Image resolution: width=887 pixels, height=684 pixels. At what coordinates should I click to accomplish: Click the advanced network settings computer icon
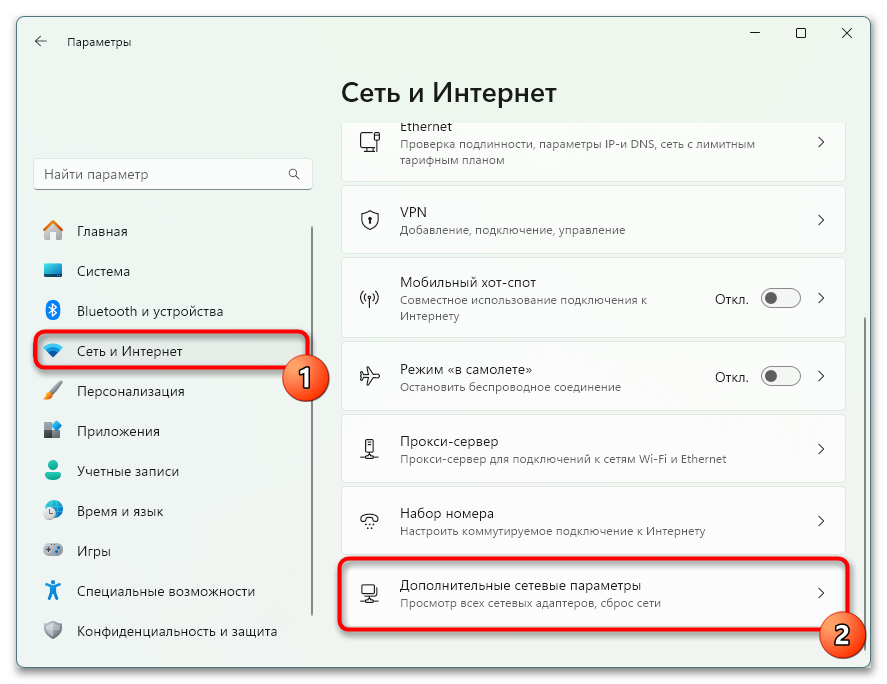point(370,593)
